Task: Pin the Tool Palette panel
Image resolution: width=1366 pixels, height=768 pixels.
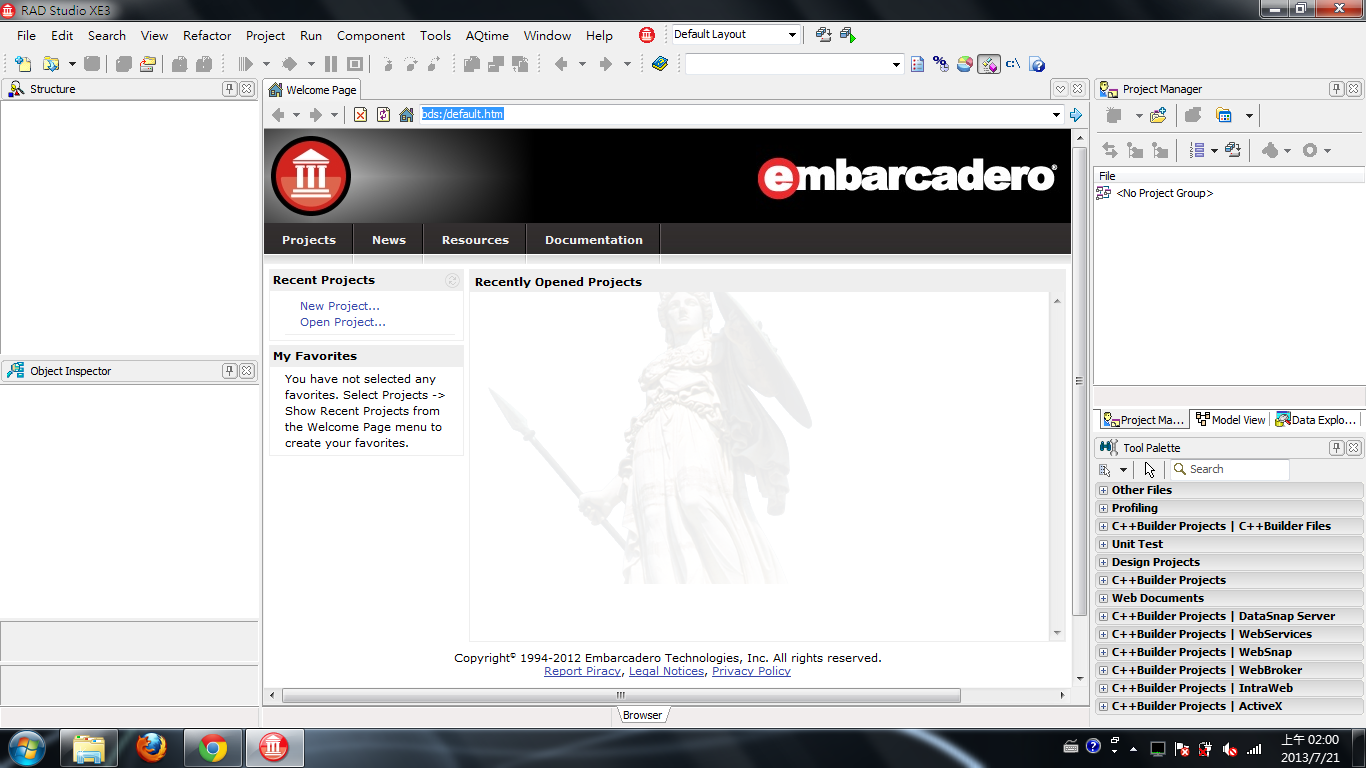Action: coord(1336,448)
